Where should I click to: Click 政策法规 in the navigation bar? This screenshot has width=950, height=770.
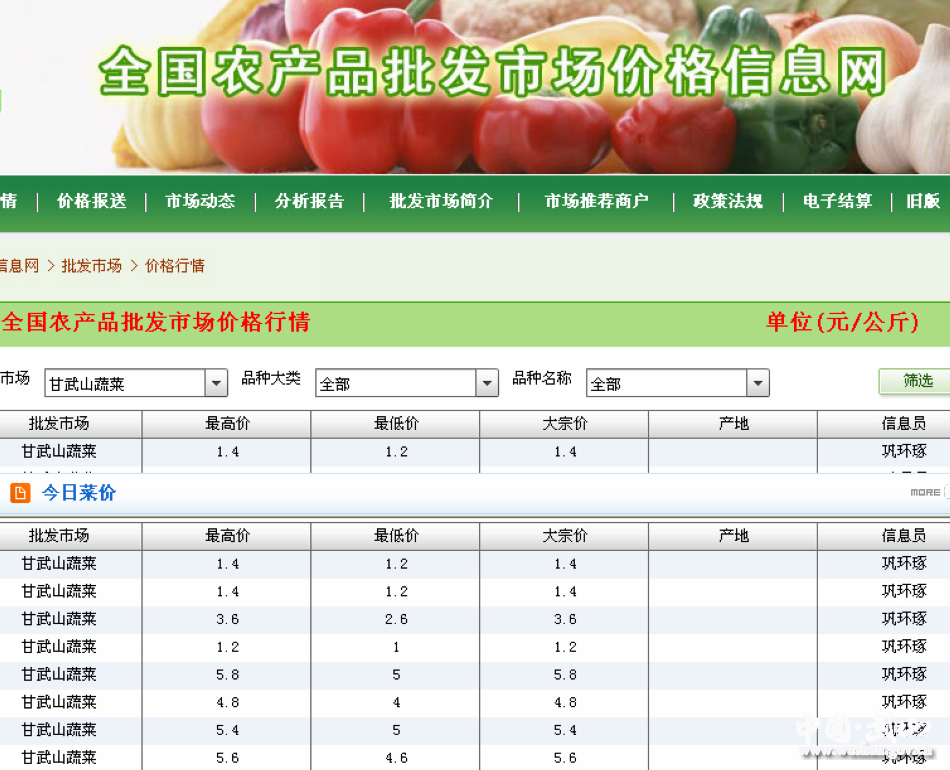click(728, 201)
